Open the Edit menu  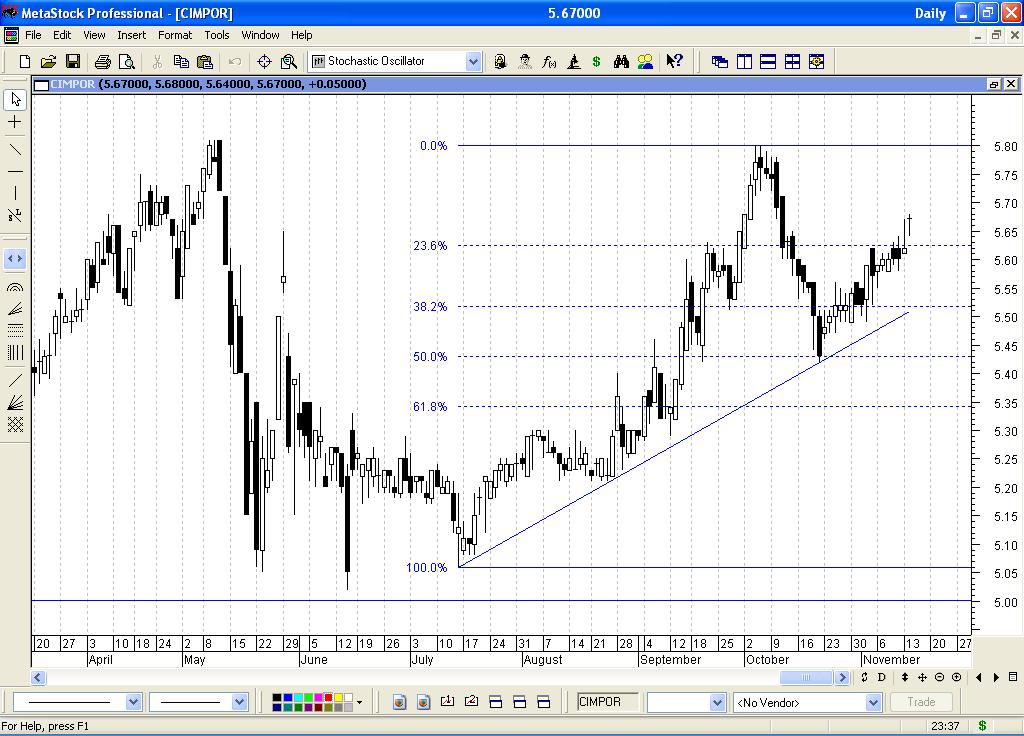(62, 35)
